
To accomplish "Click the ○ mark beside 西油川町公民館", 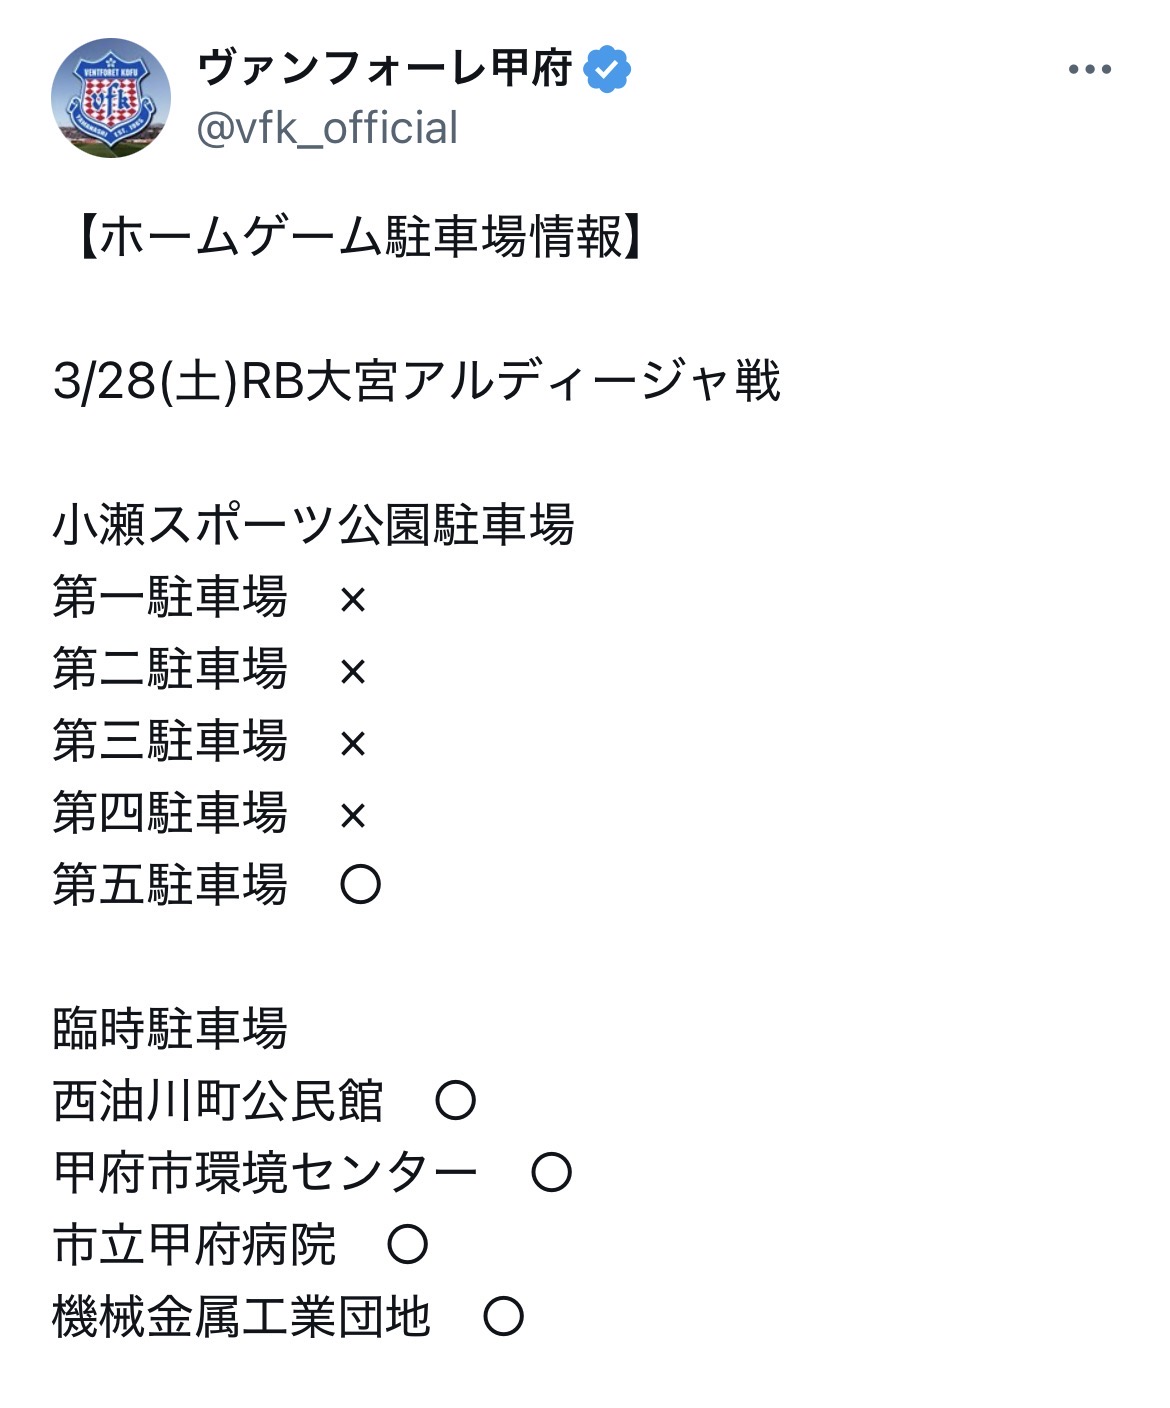I will tap(456, 1101).
